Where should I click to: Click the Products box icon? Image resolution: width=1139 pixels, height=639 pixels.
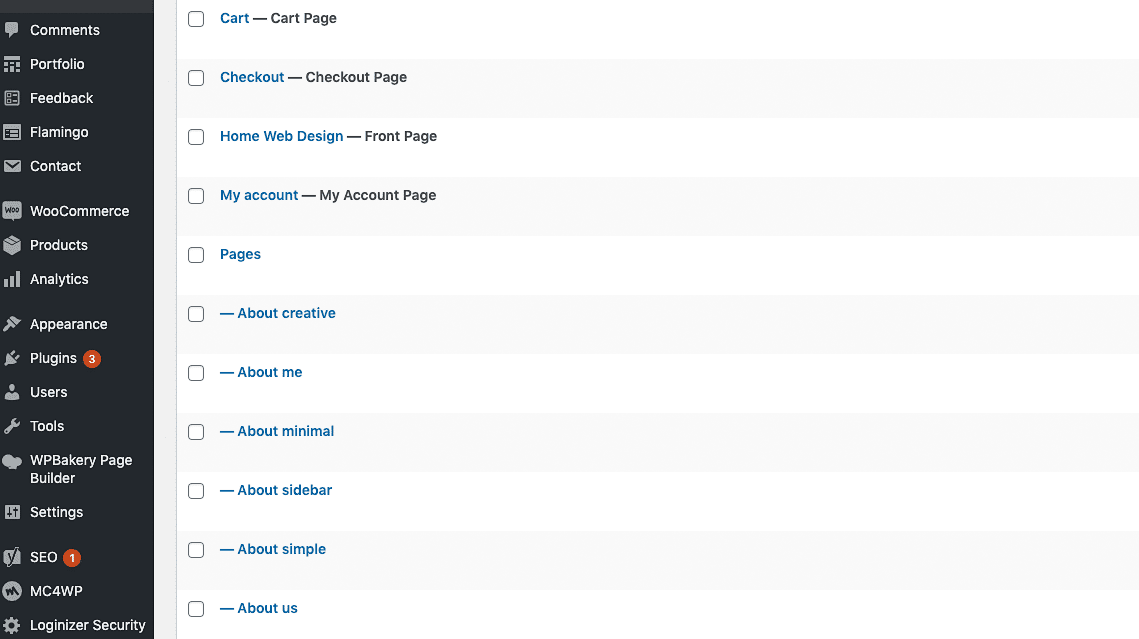[x=12, y=245]
